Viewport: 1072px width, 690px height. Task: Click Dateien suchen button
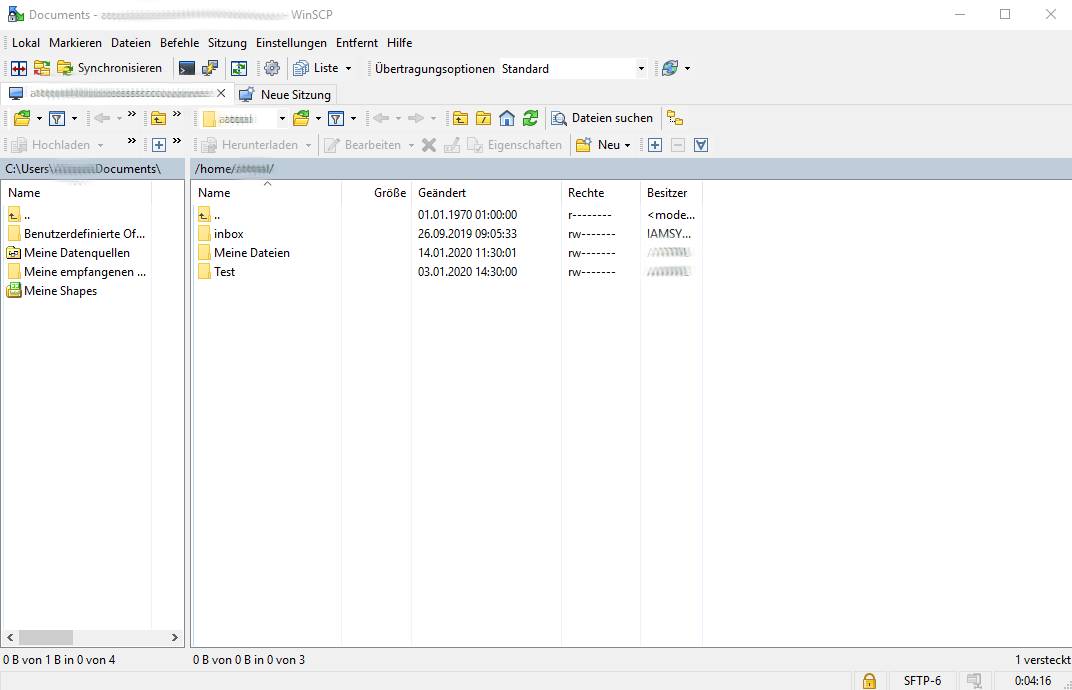click(x=602, y=118)
